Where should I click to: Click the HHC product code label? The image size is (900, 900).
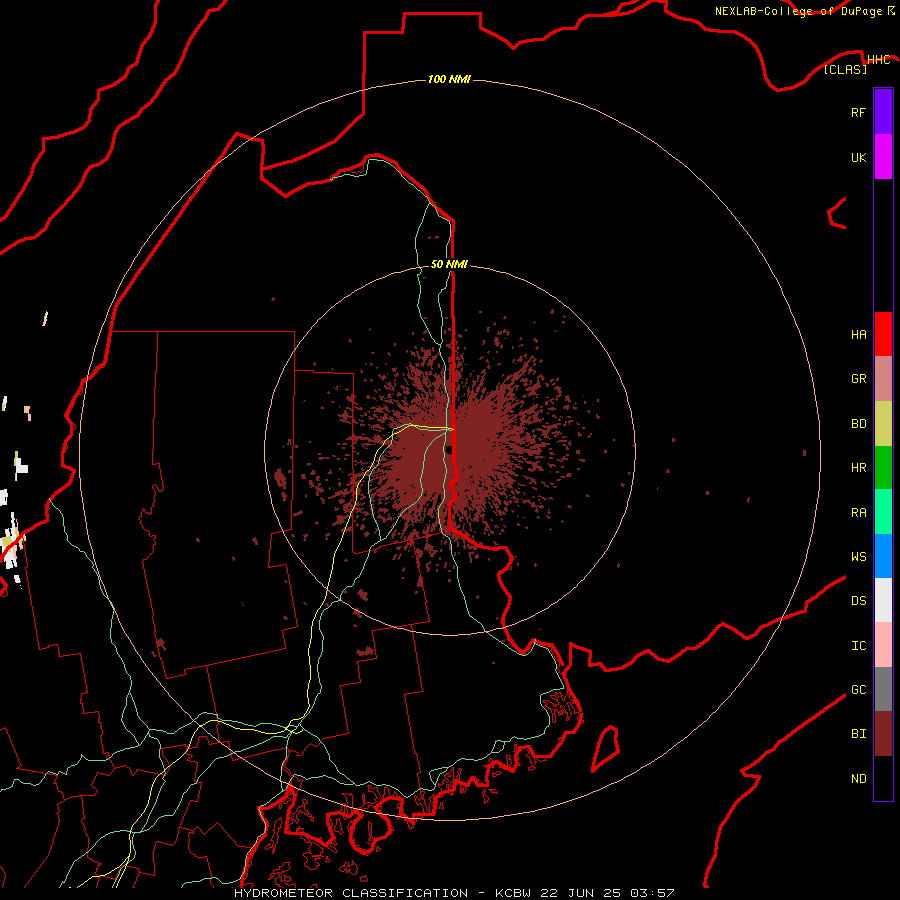click(x=878, y=60)
